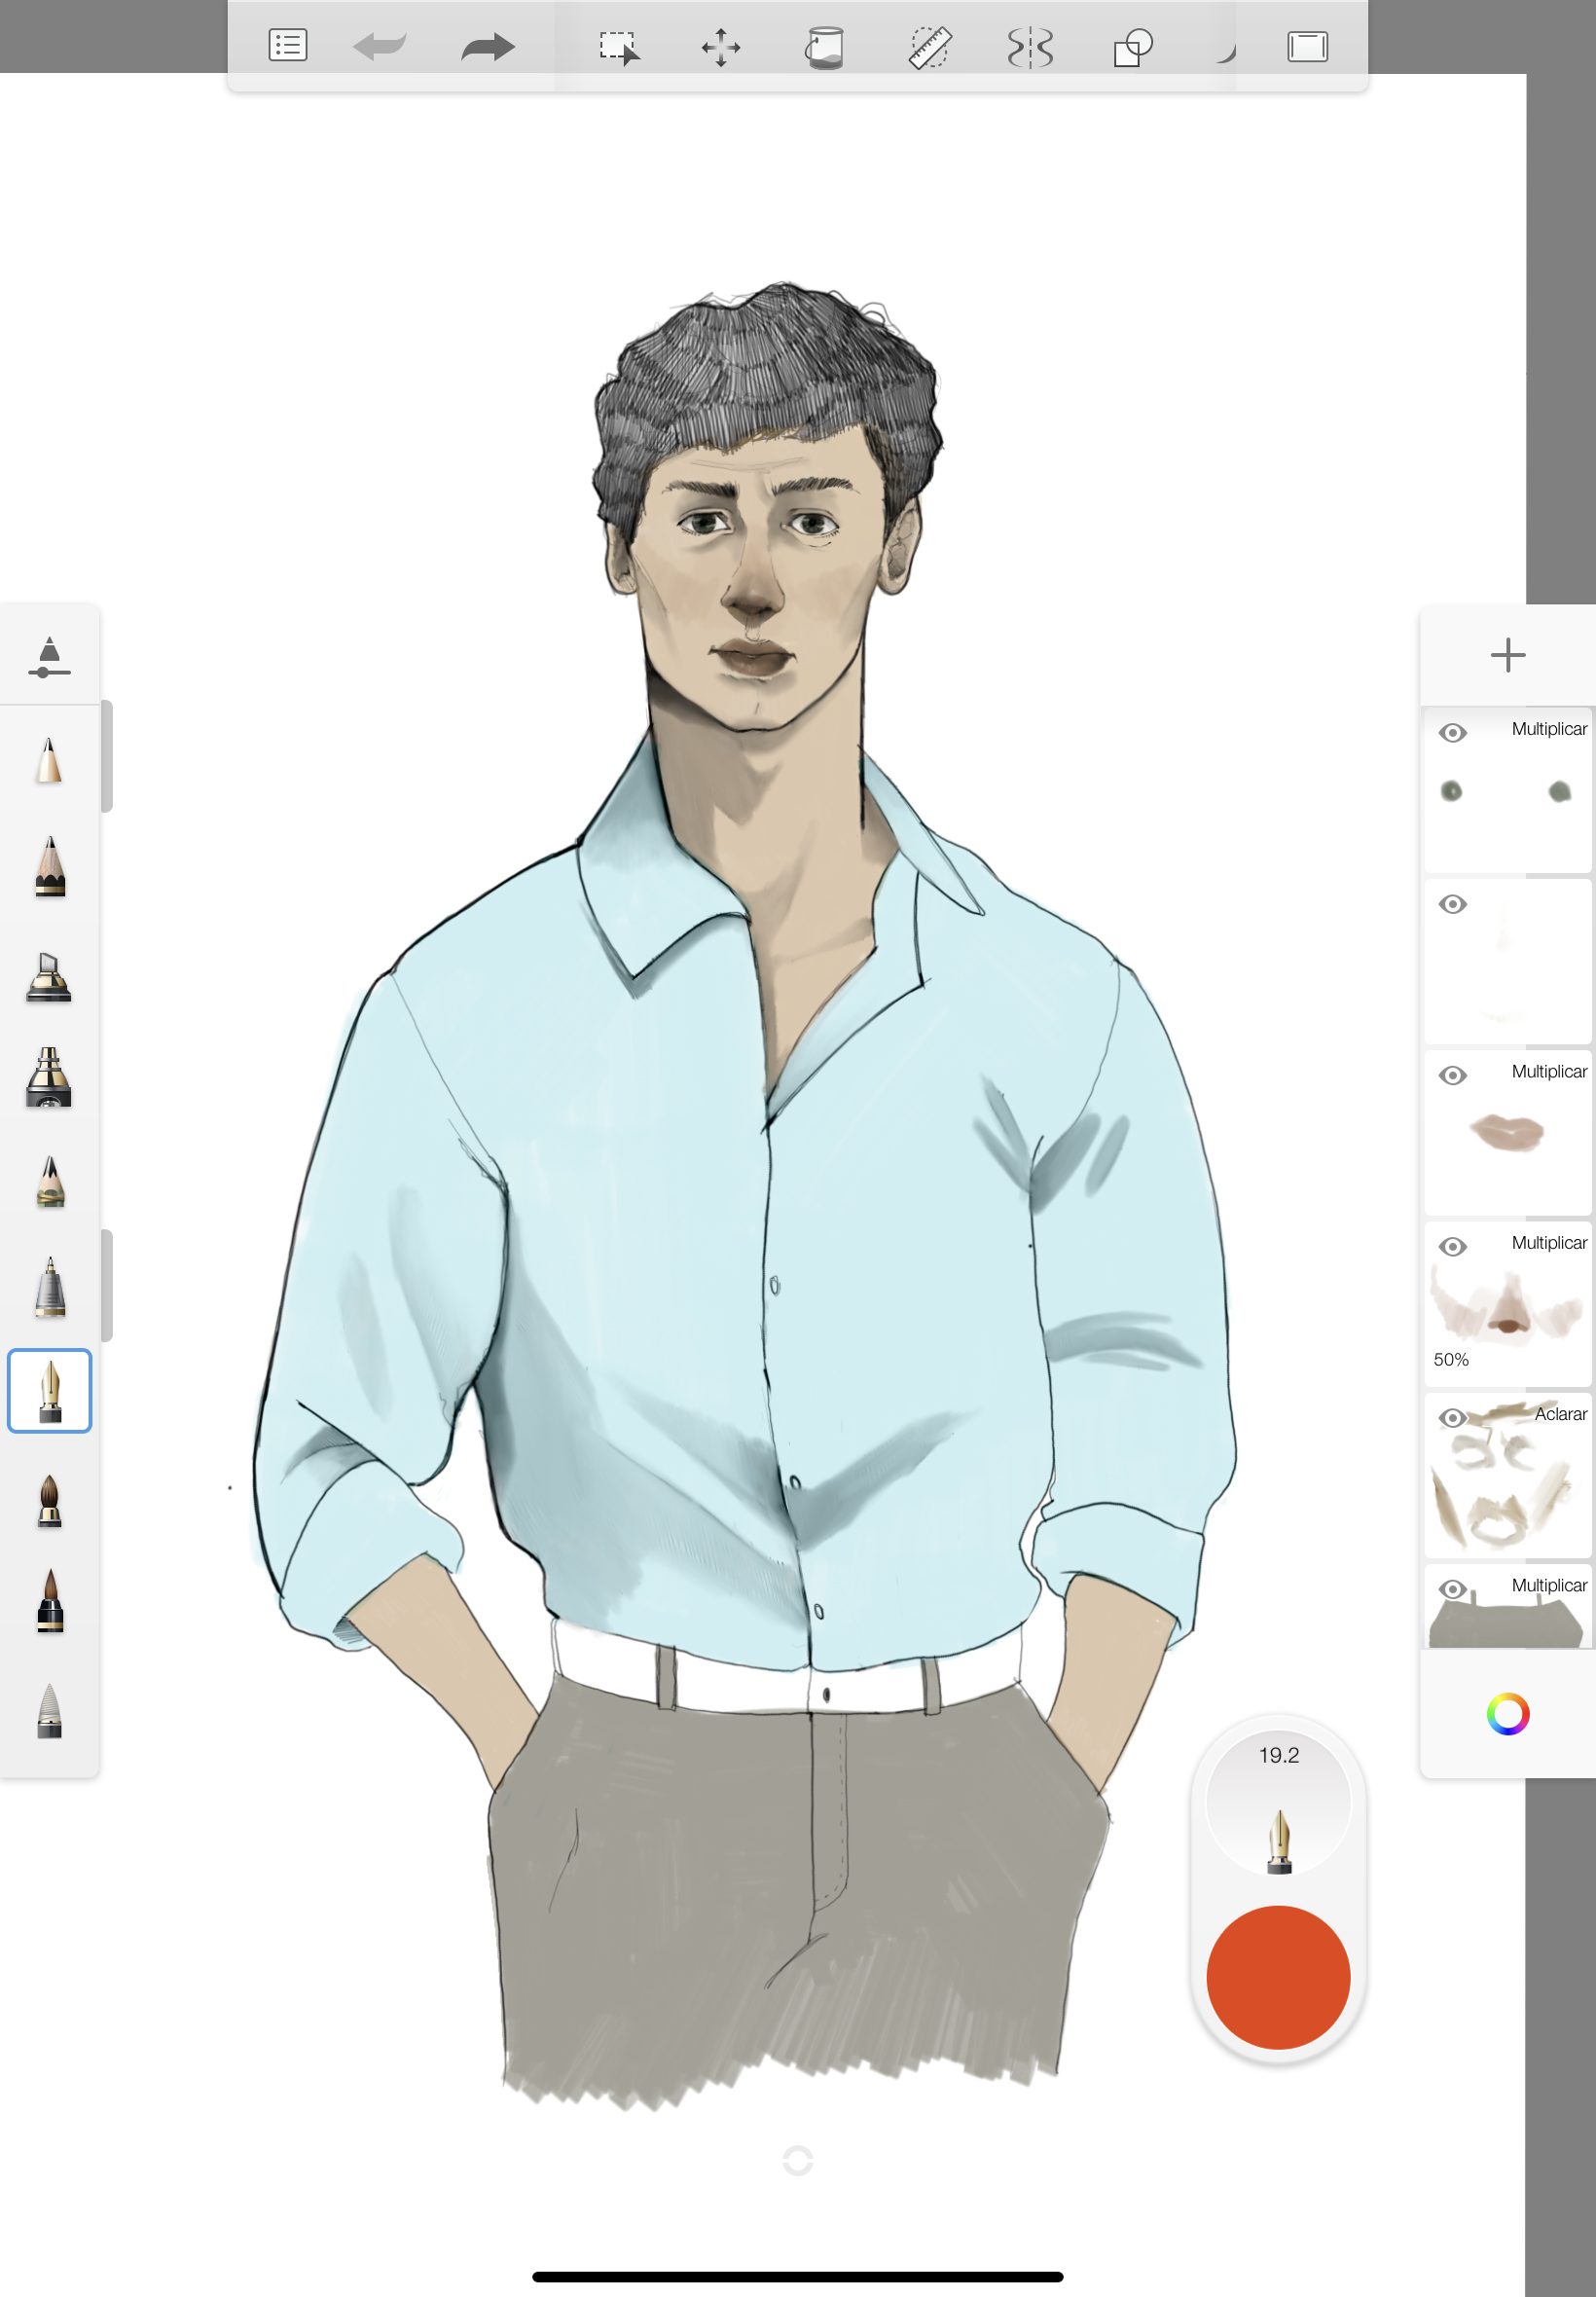The image size is (1596, 2297).
Task: Select the Aclarar face highlights thumbnail
Action: (x=1507, y=1476)
